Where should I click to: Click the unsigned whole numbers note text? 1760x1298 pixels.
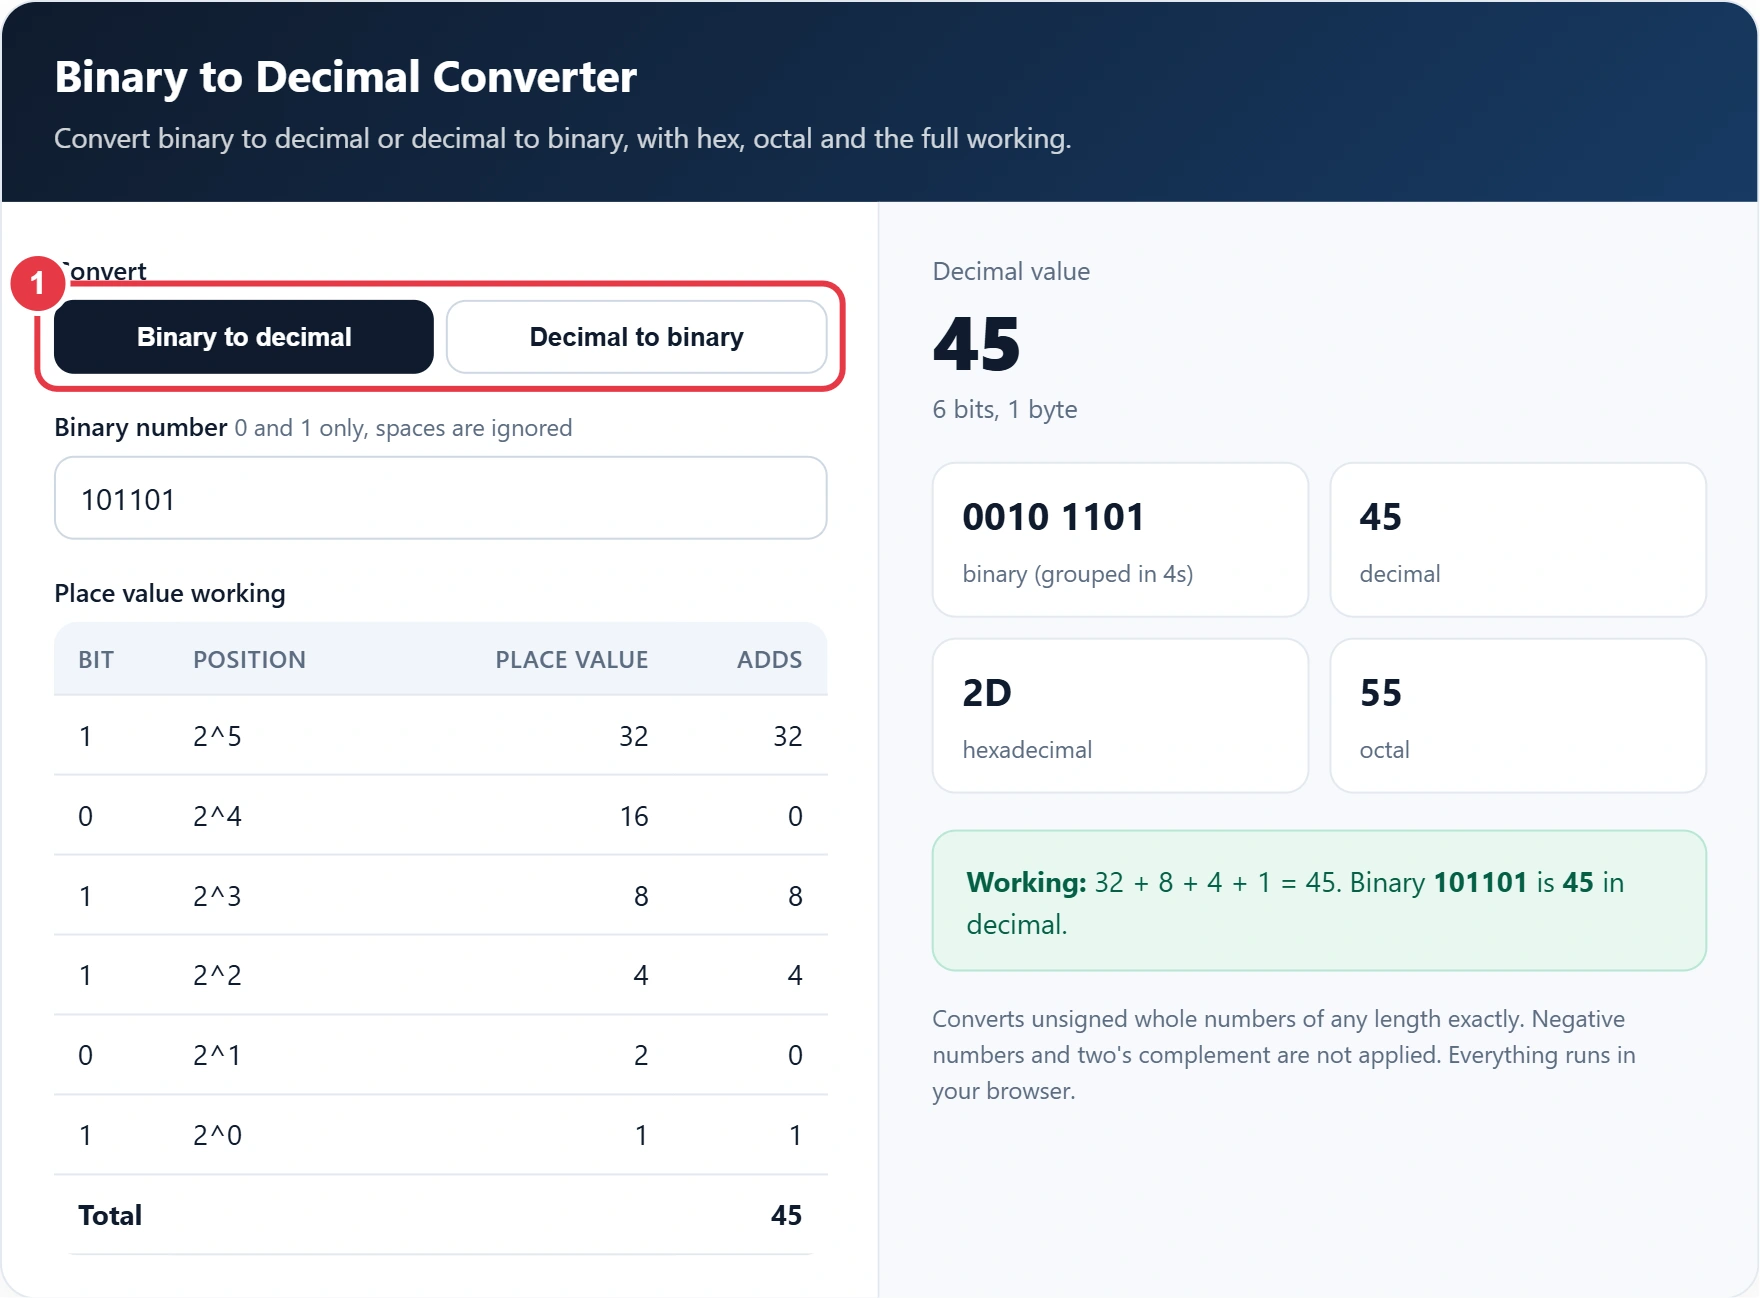click(1284, 1055)
